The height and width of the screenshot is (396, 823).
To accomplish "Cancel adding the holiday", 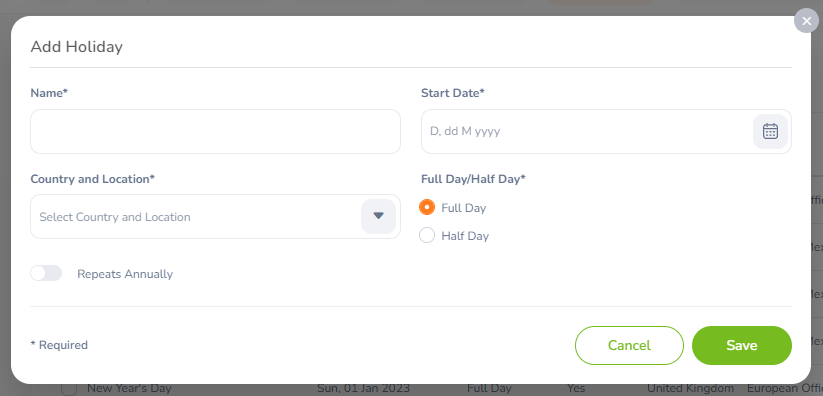I will pyautogui.click(x=629, y=345).
